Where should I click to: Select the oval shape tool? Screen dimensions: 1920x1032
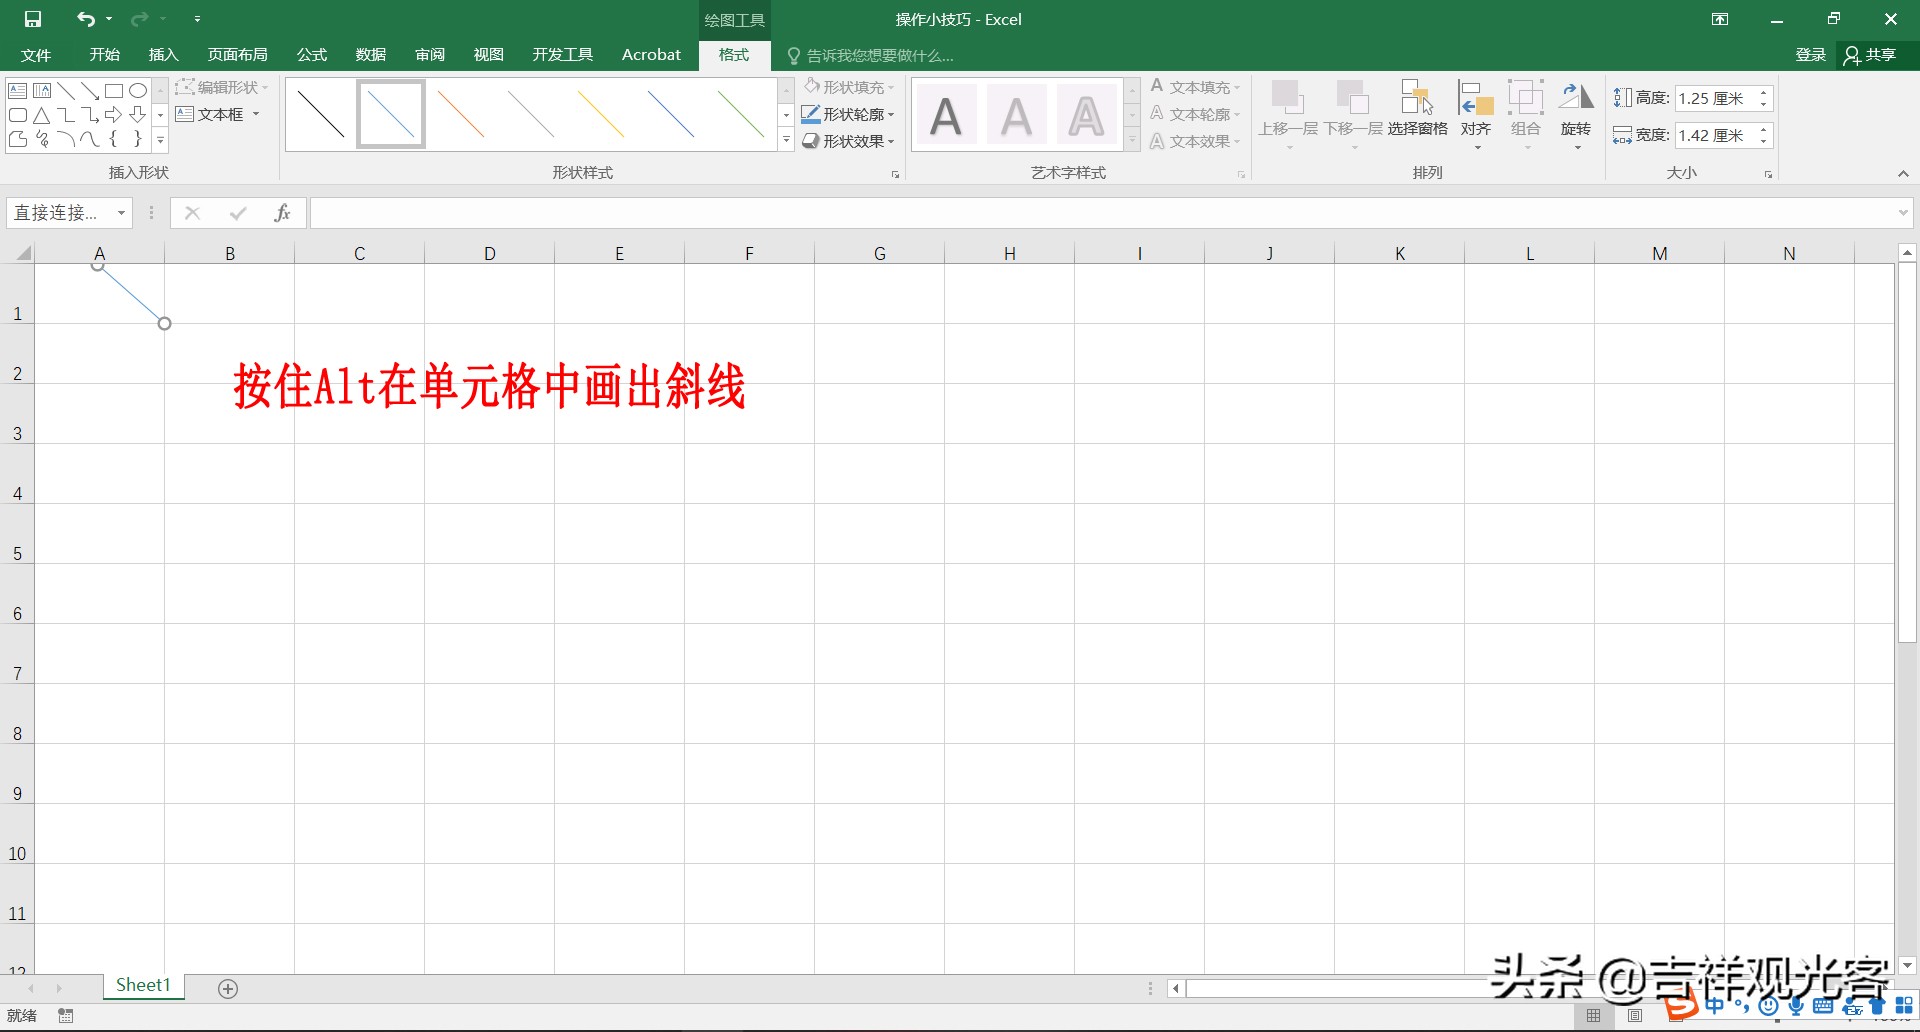point(137,90)
